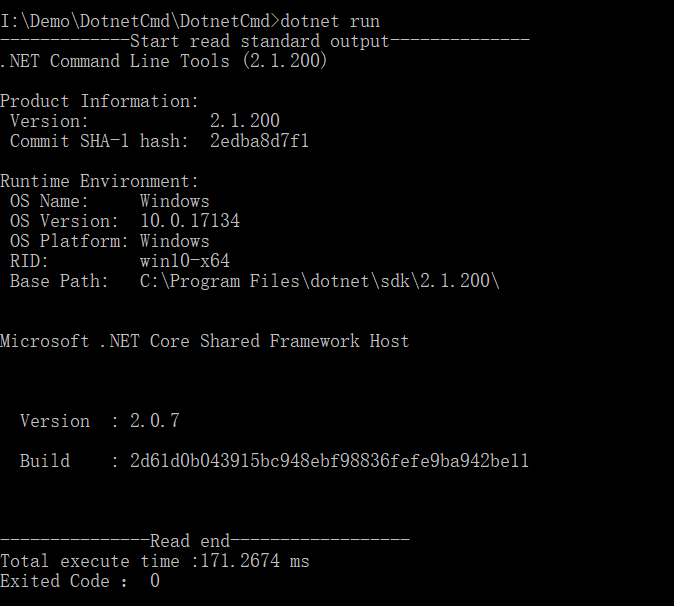
Task: Click the 'Commit SHA-1 hash:' label
Action: click(x=99, y=141)
